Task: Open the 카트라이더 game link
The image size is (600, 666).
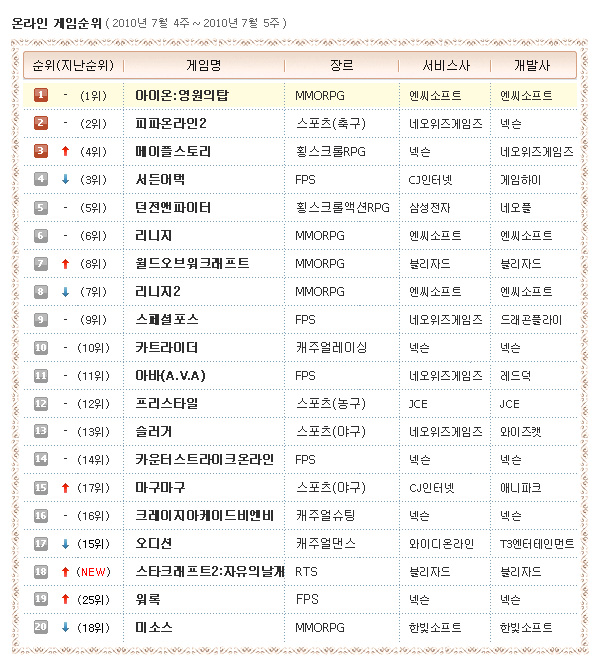Action: tap(166, 348)
